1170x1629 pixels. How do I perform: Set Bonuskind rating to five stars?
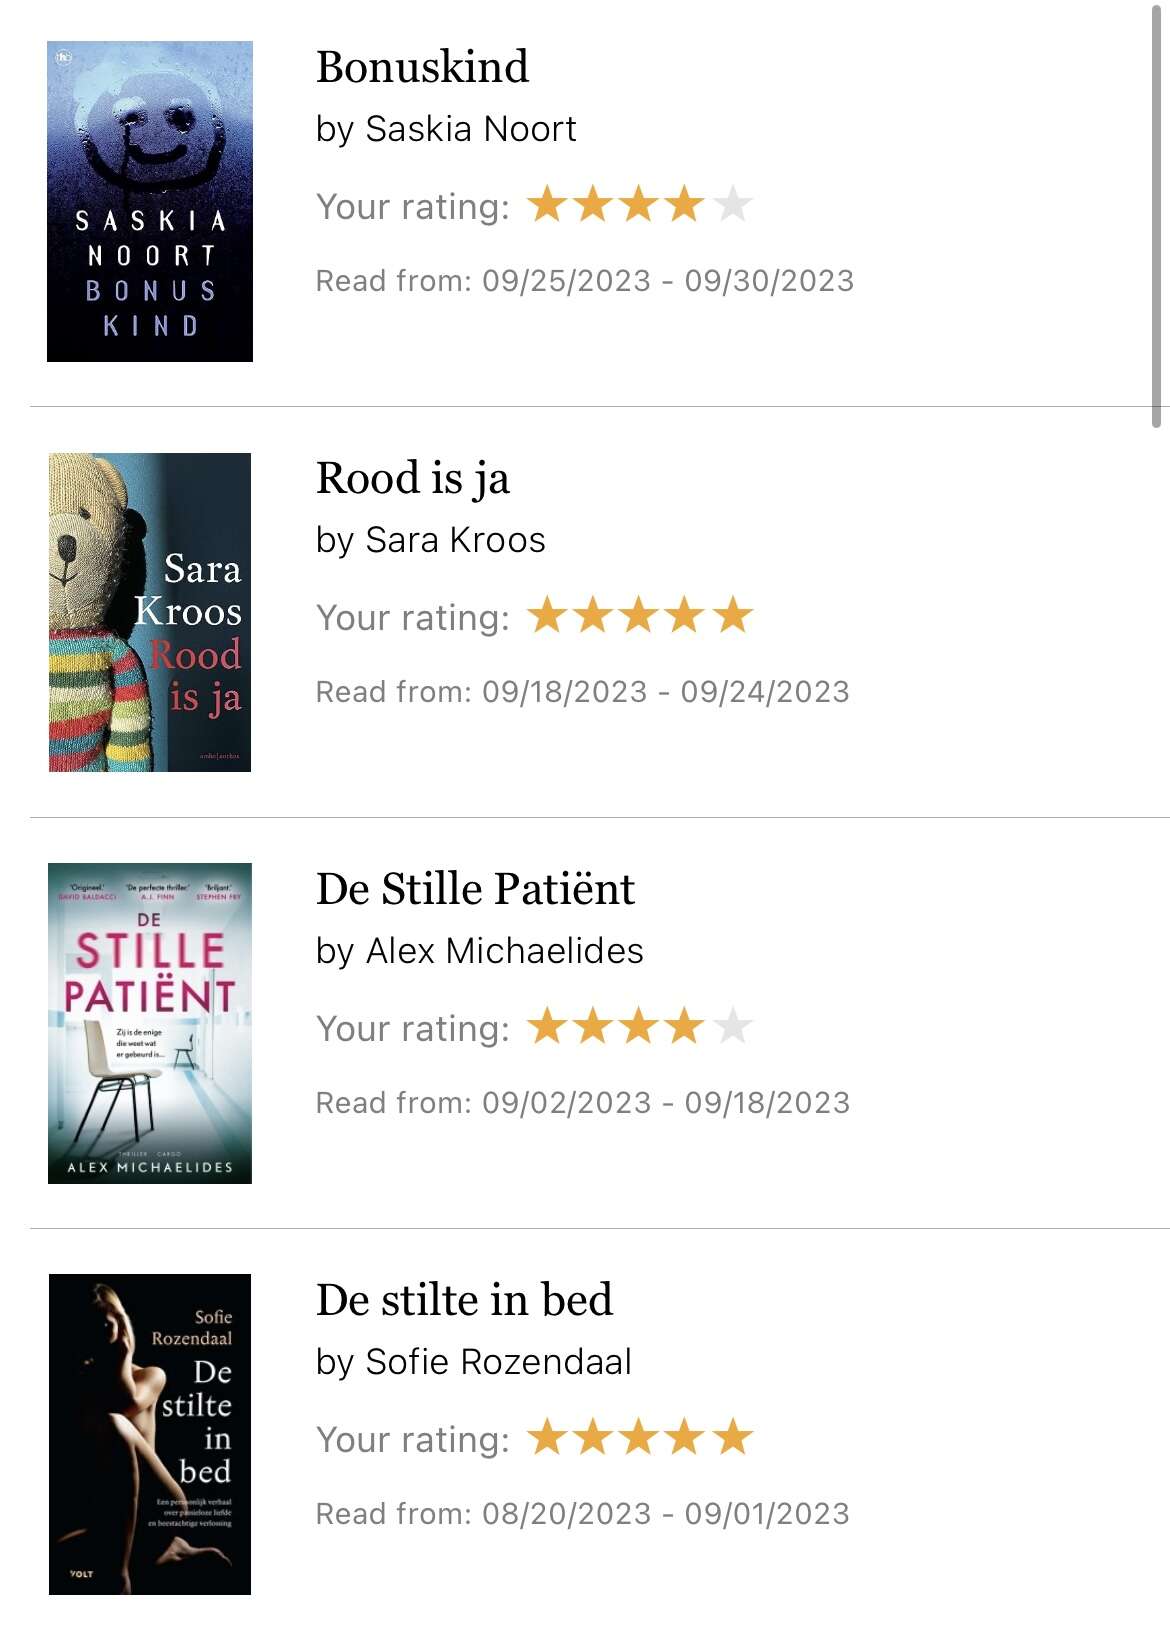tap(732, 204)
